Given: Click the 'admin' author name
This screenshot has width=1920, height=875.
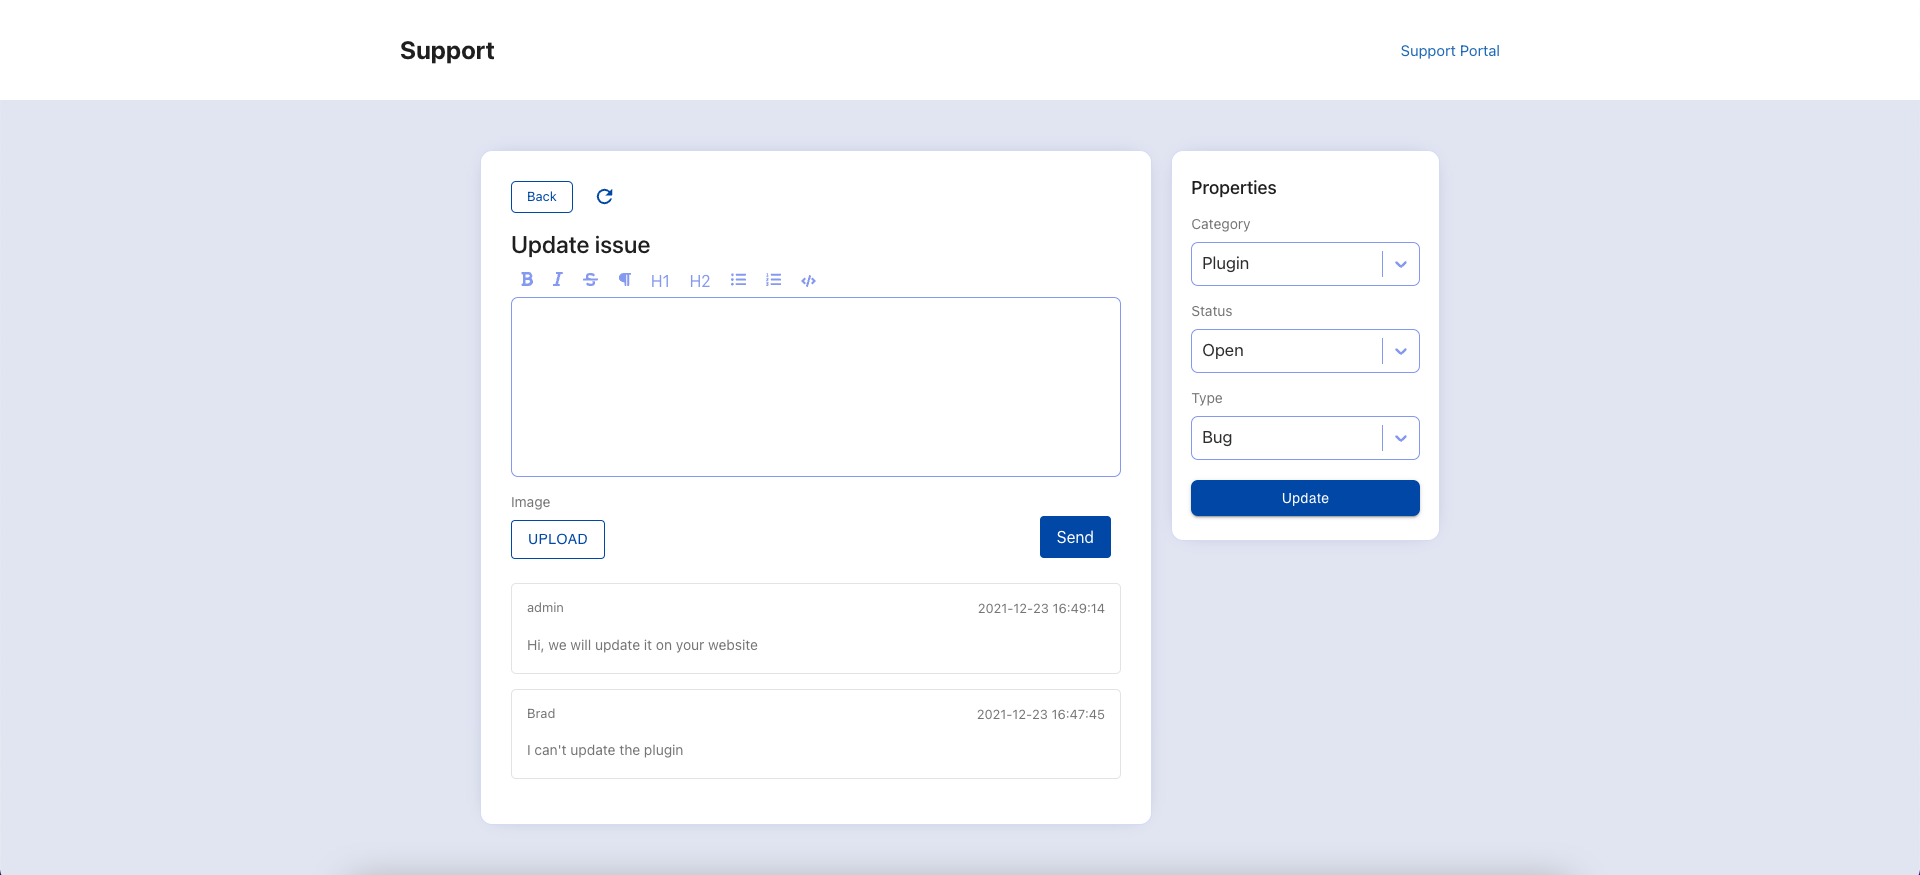Looking at the screenshot, I should point(545,608).
